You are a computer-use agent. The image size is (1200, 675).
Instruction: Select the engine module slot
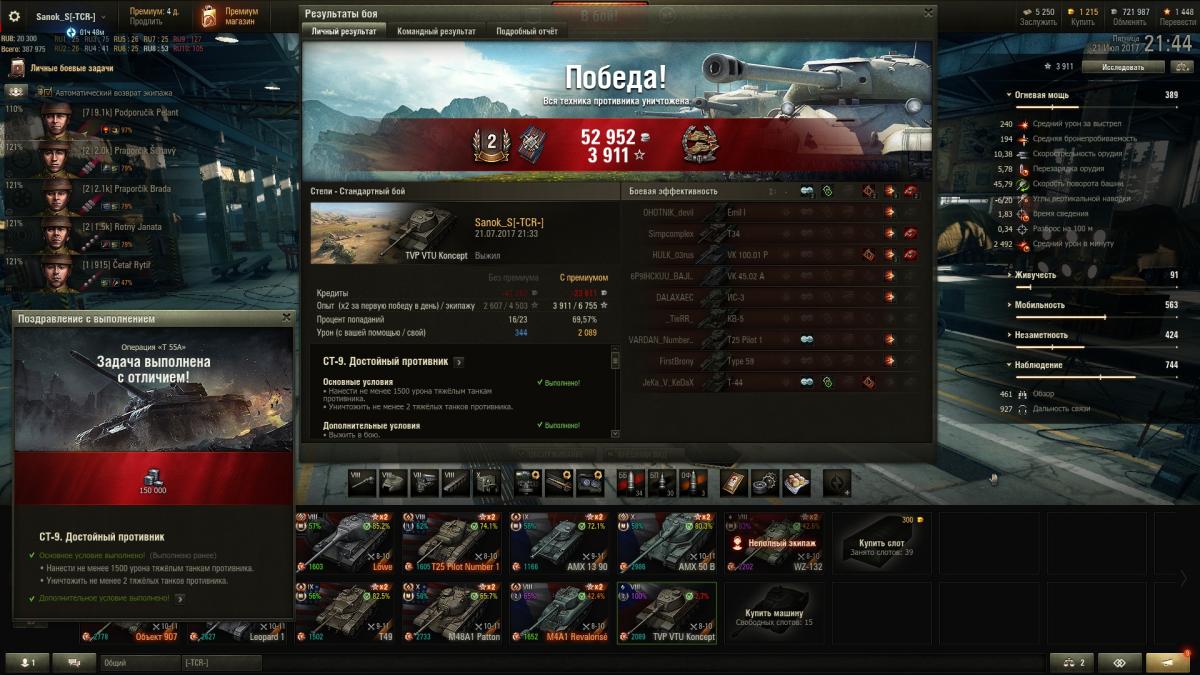click(424, 483)
